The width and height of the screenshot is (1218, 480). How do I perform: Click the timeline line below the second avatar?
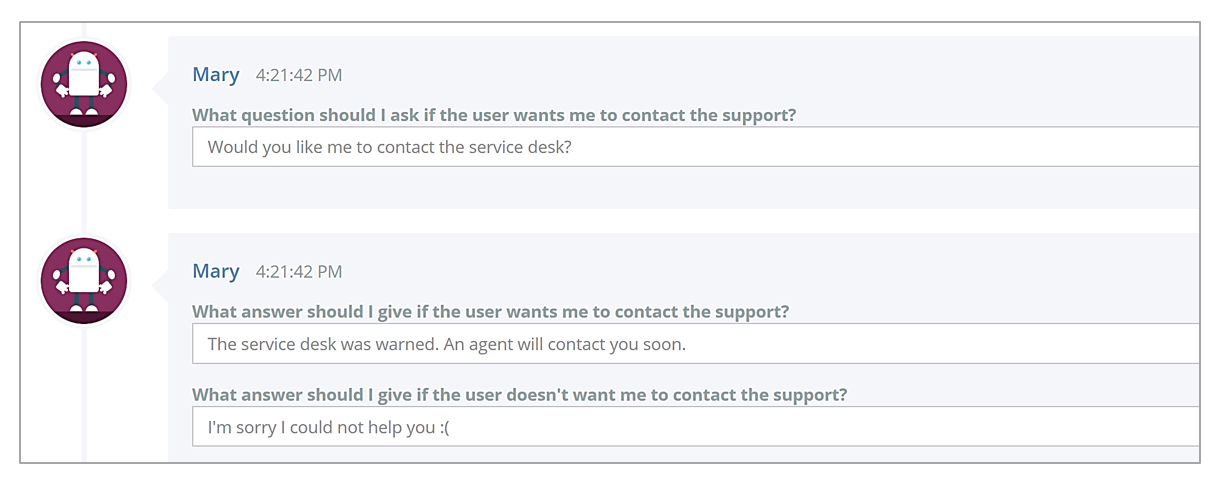[x=84, y=395]
